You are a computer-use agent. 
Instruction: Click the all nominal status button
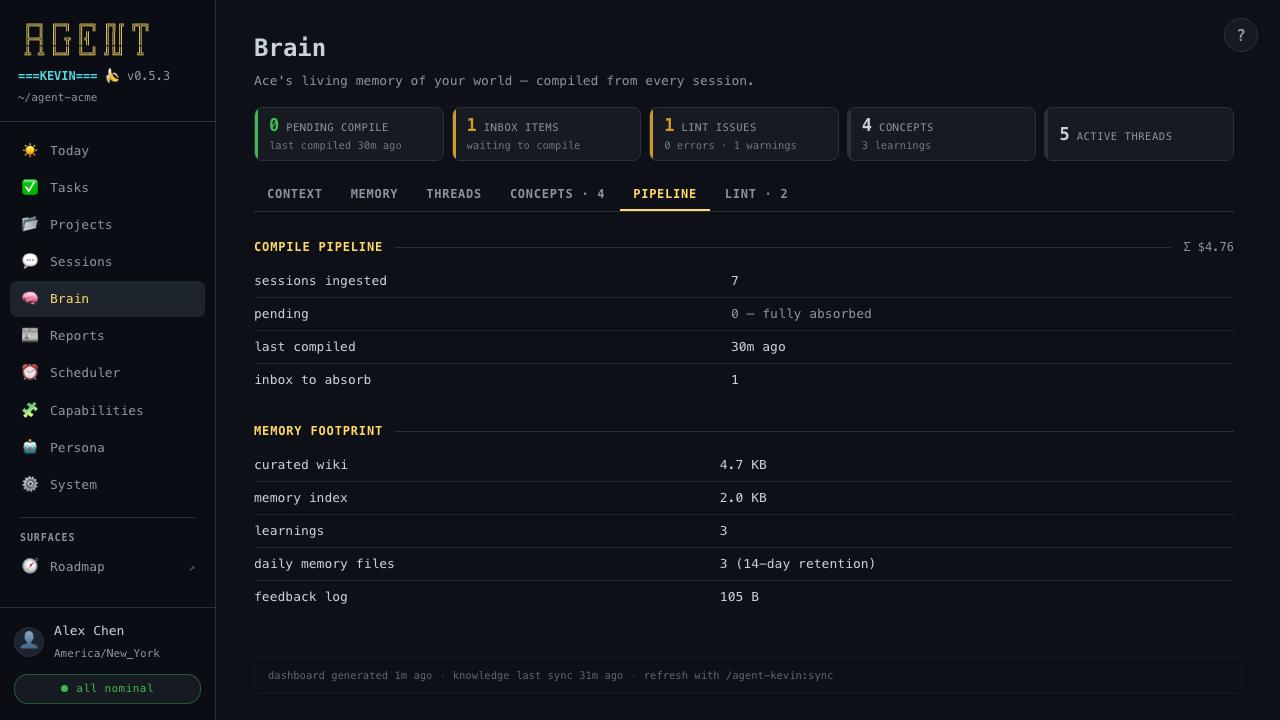coord(107,689)
